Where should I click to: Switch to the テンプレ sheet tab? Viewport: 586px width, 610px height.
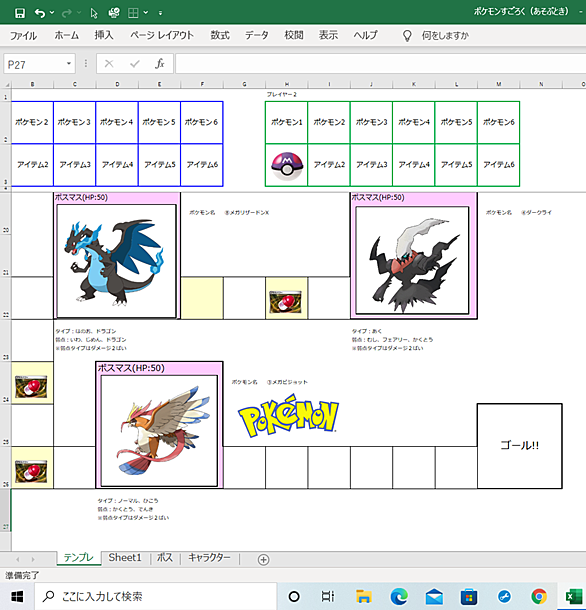[79, 558]
